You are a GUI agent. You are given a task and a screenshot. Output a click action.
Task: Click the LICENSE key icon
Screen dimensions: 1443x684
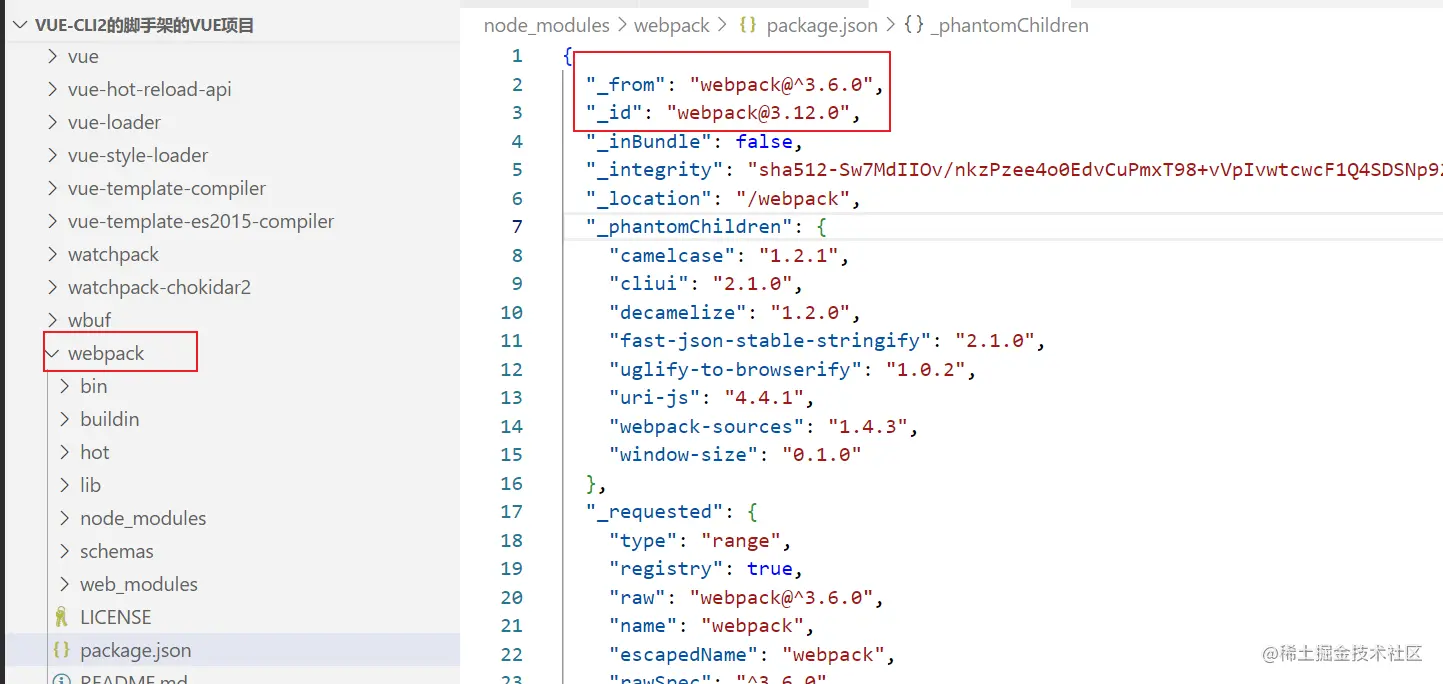point(61,618)
